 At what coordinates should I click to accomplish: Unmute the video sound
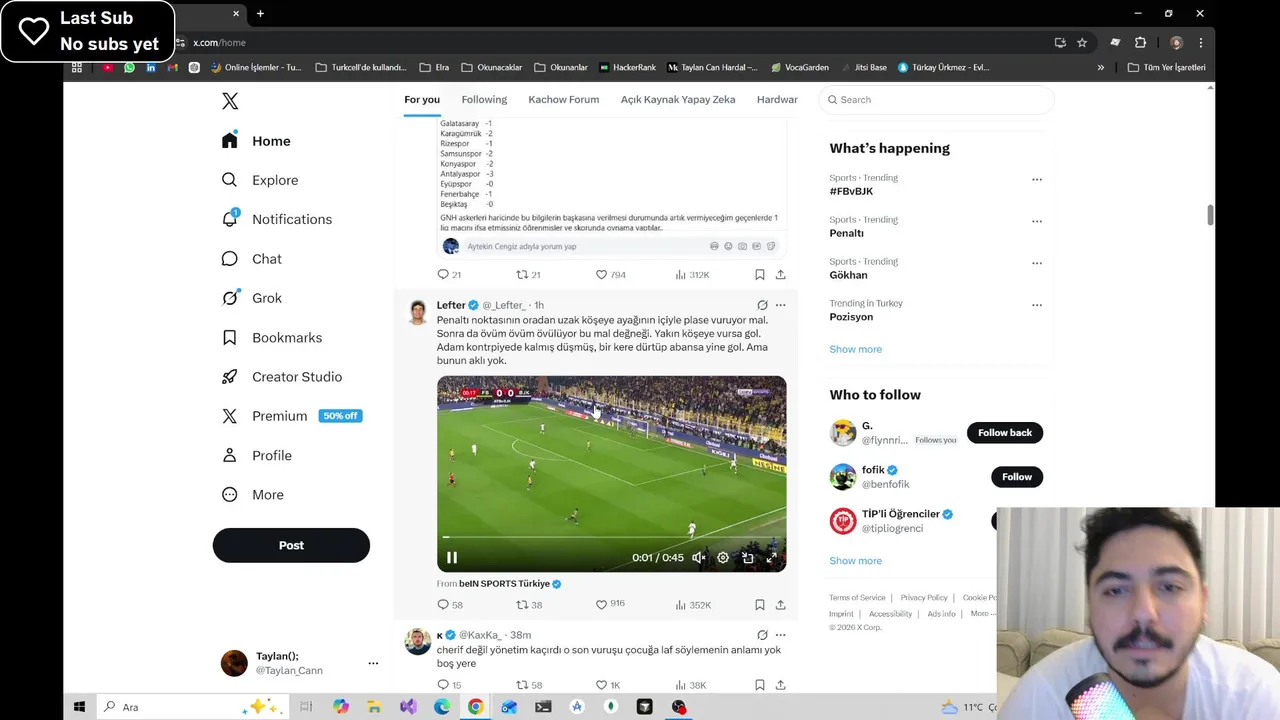tap(699, 558)
